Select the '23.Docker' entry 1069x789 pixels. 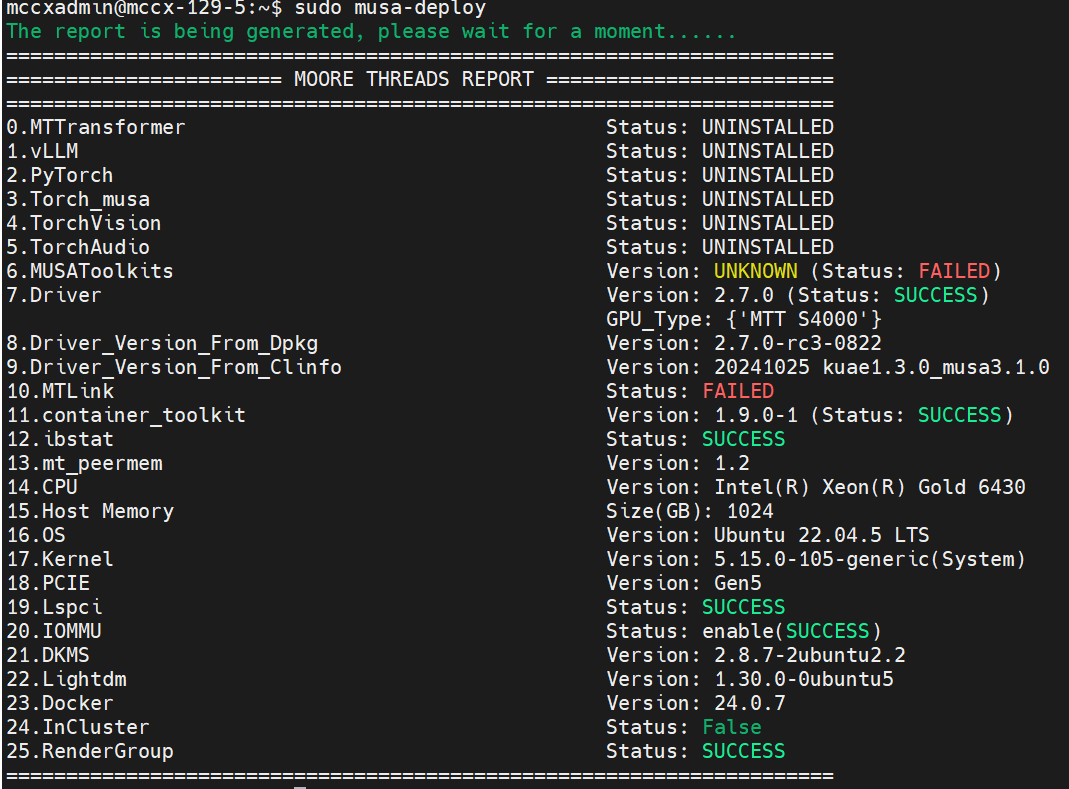point(60,704)
